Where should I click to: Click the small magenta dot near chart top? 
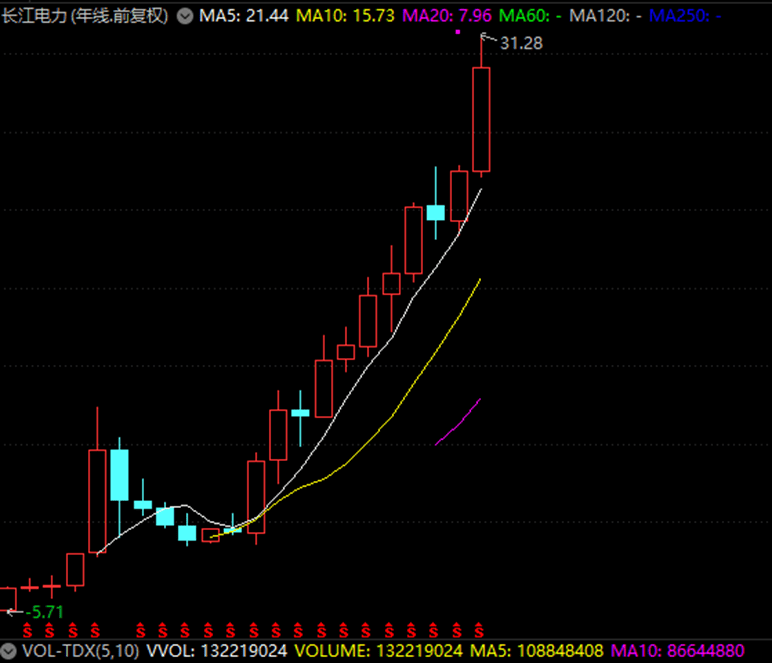(457, 32)
